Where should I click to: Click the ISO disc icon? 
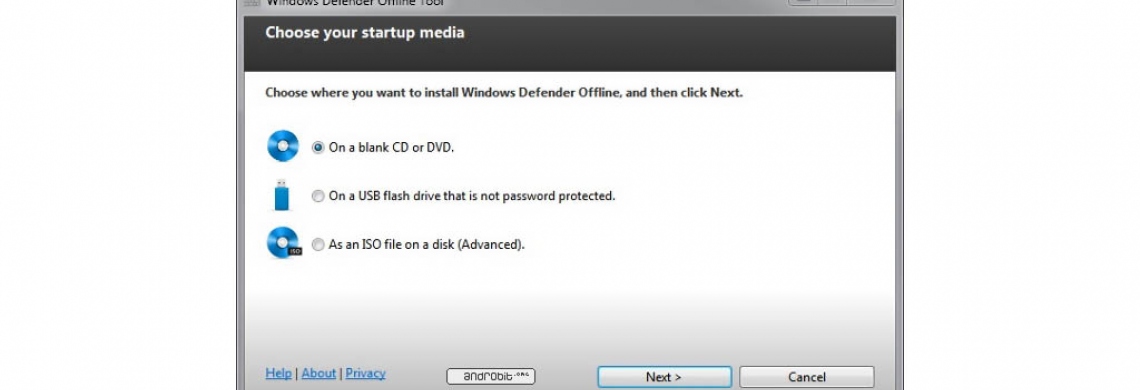[284, 243]
